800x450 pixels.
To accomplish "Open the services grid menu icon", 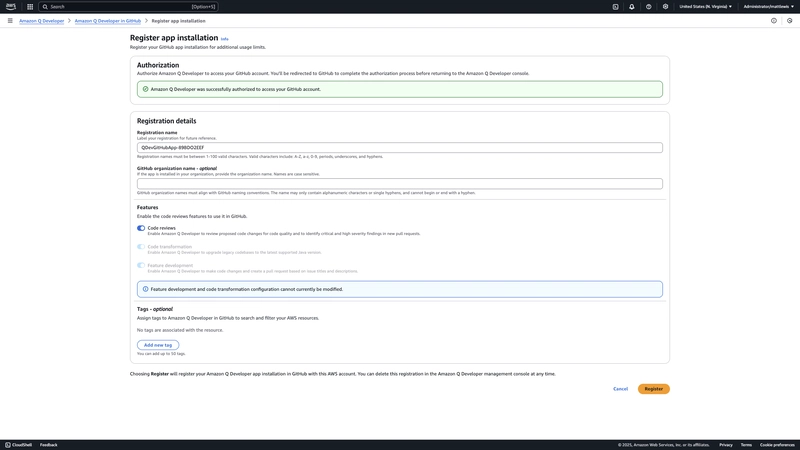I will point(30,7).
